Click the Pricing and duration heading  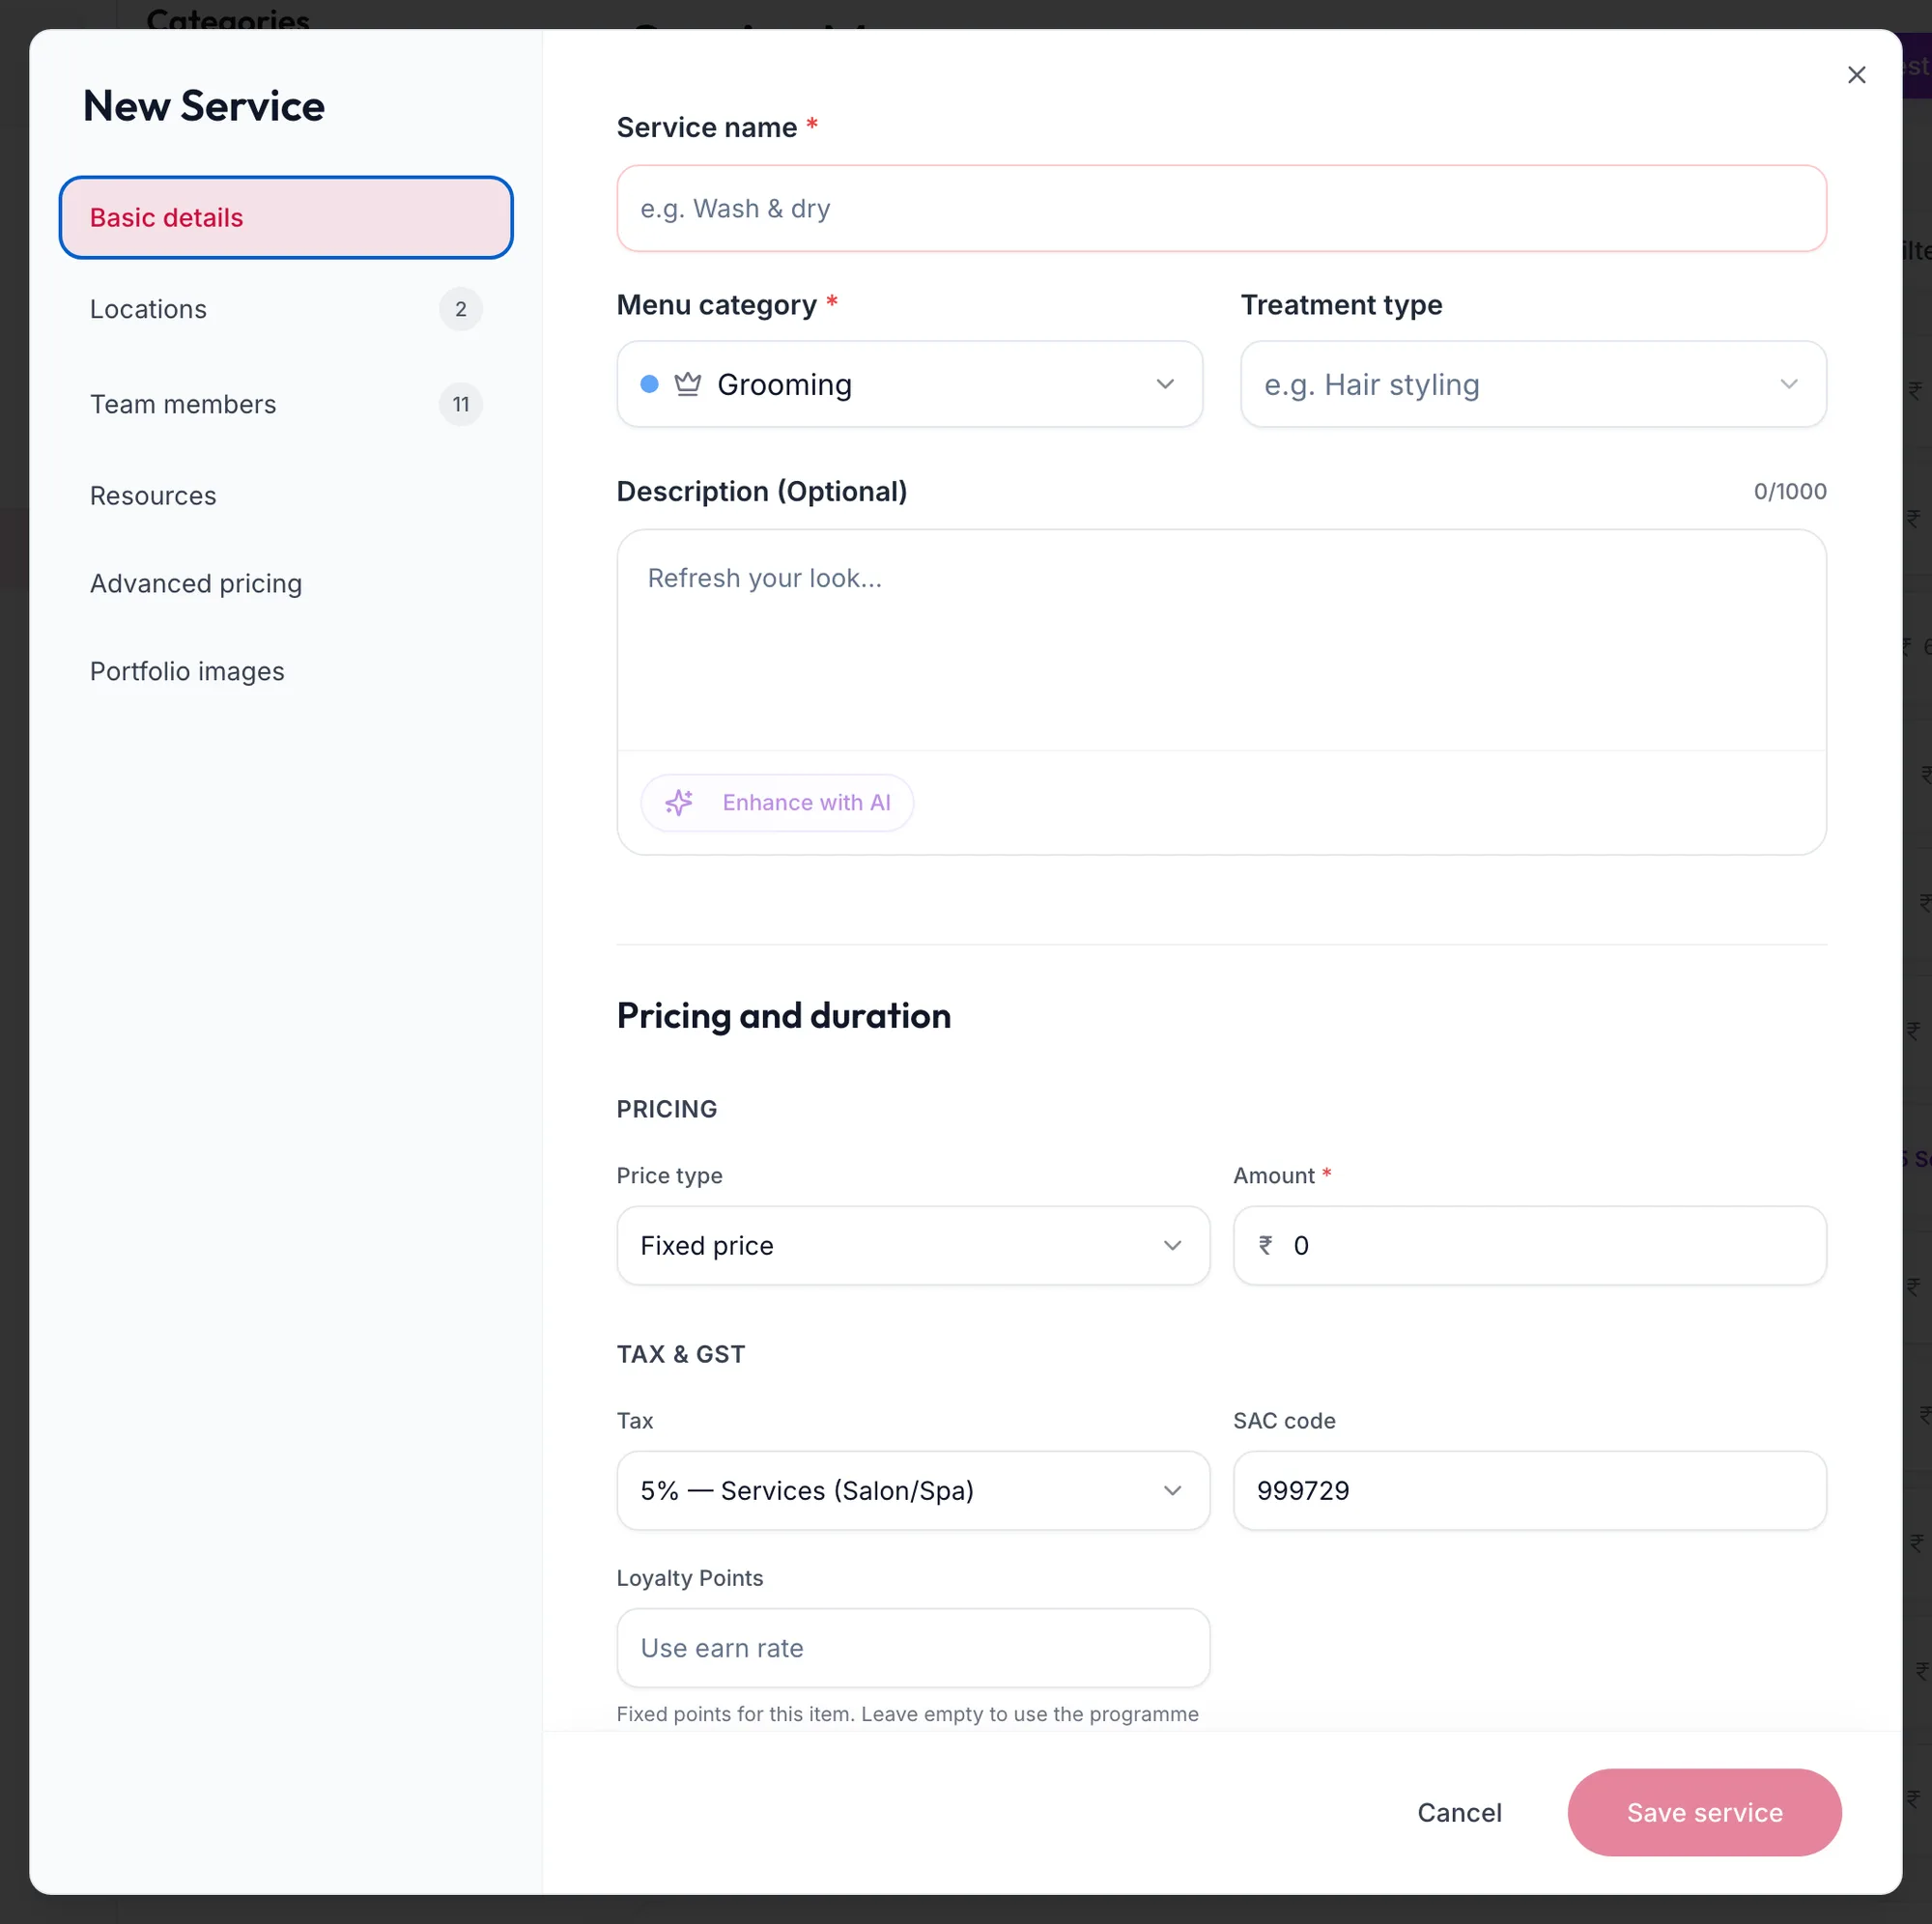(783, 1015)
